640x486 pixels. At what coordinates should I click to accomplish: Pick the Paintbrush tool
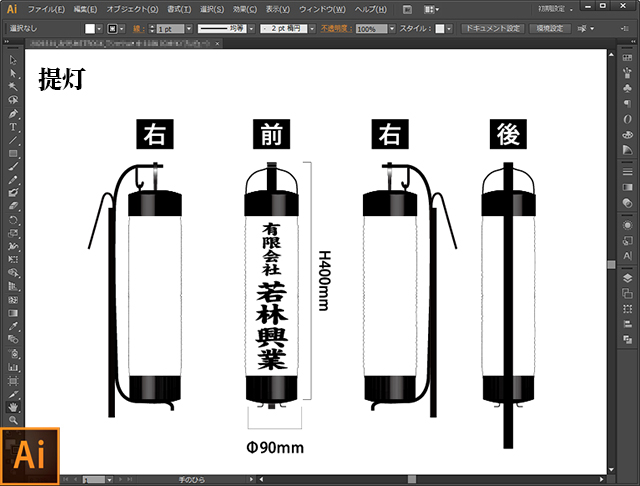pyautogui.click(x=13, y=166)
